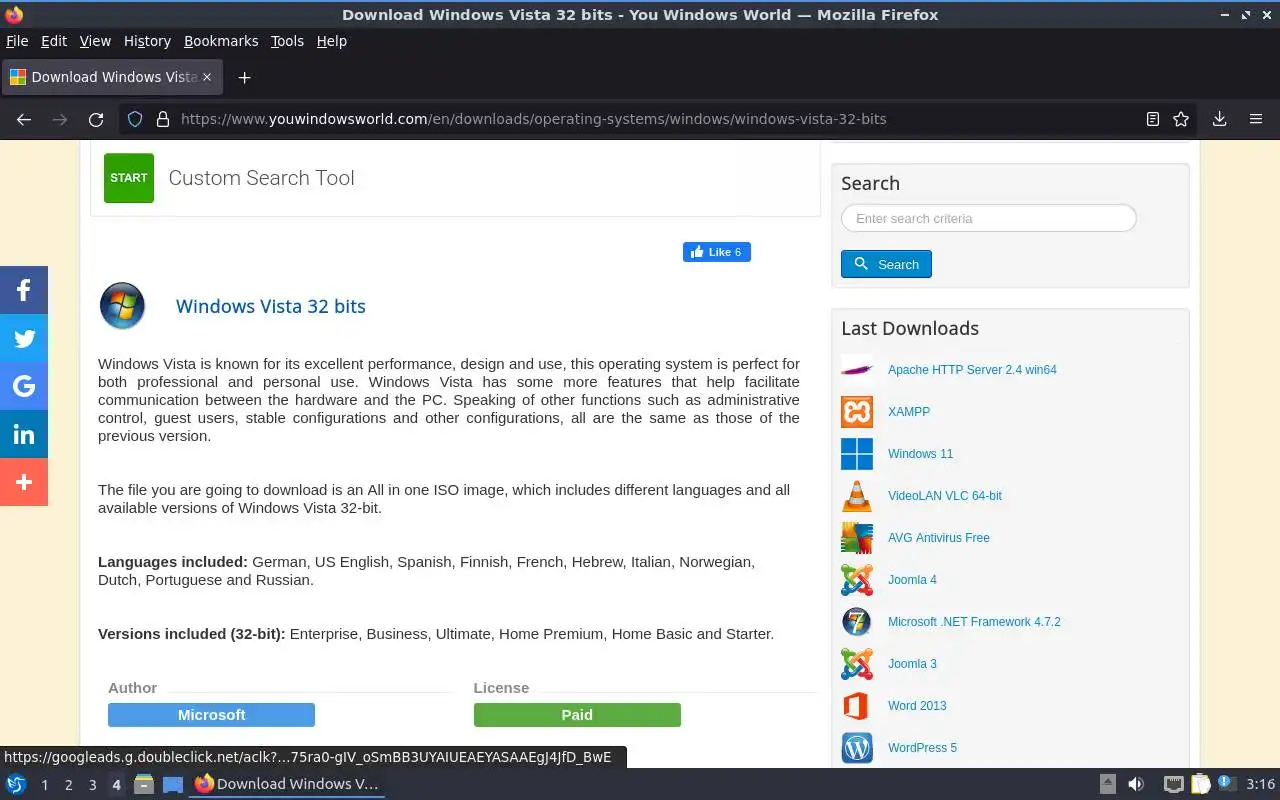Open VideoLAN VLC 64-bit link
1280x800 pixels.
coord(945,496)
